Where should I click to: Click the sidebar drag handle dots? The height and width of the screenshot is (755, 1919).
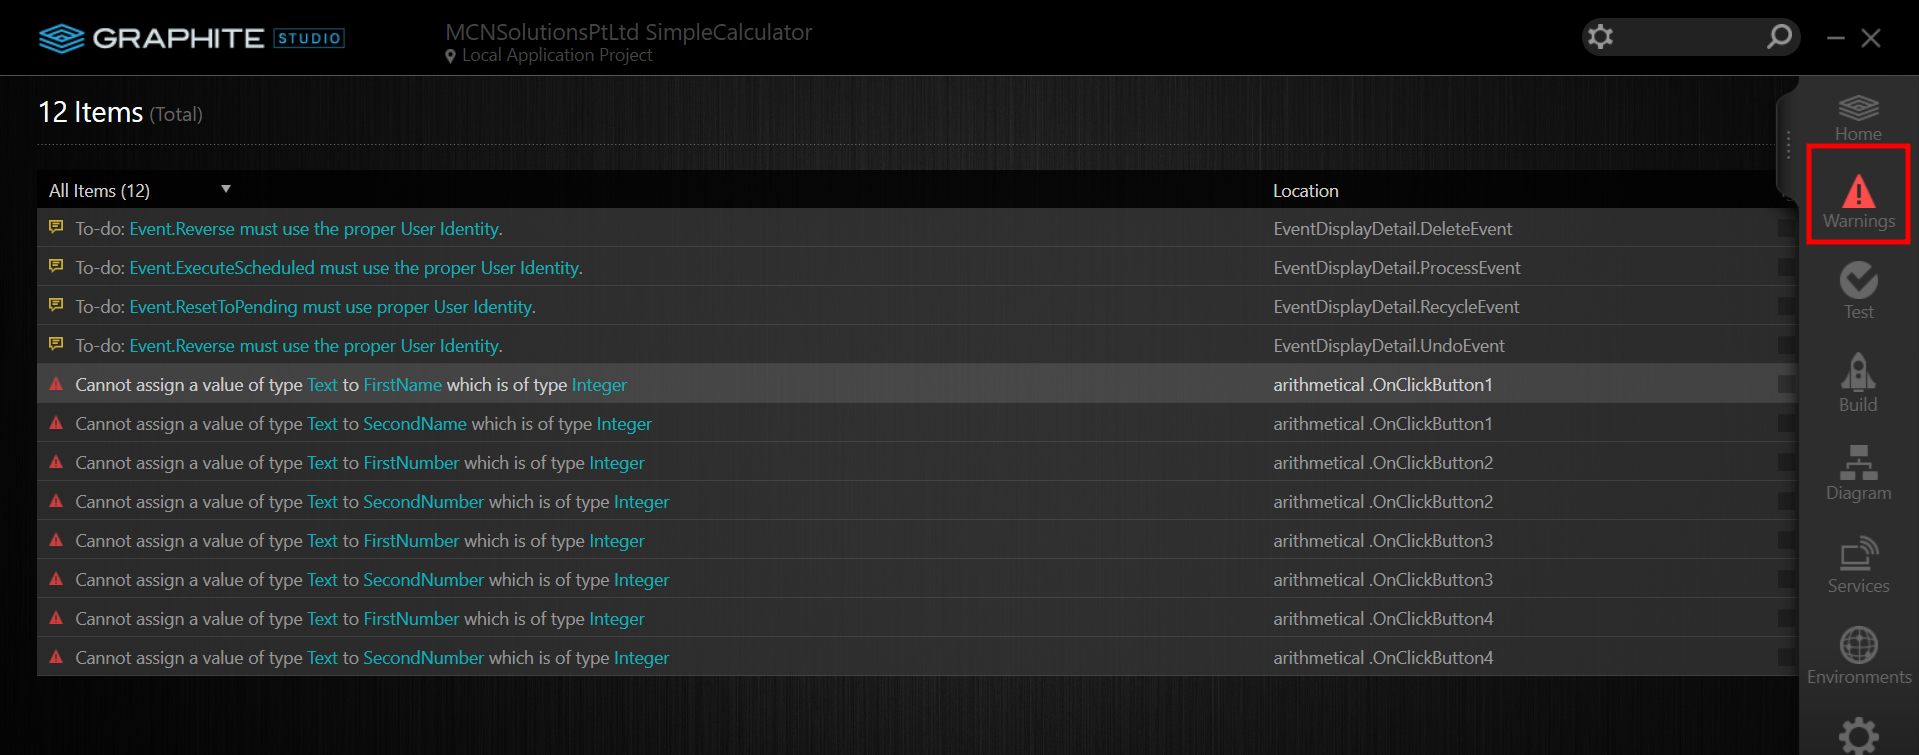click(1788, 145)
